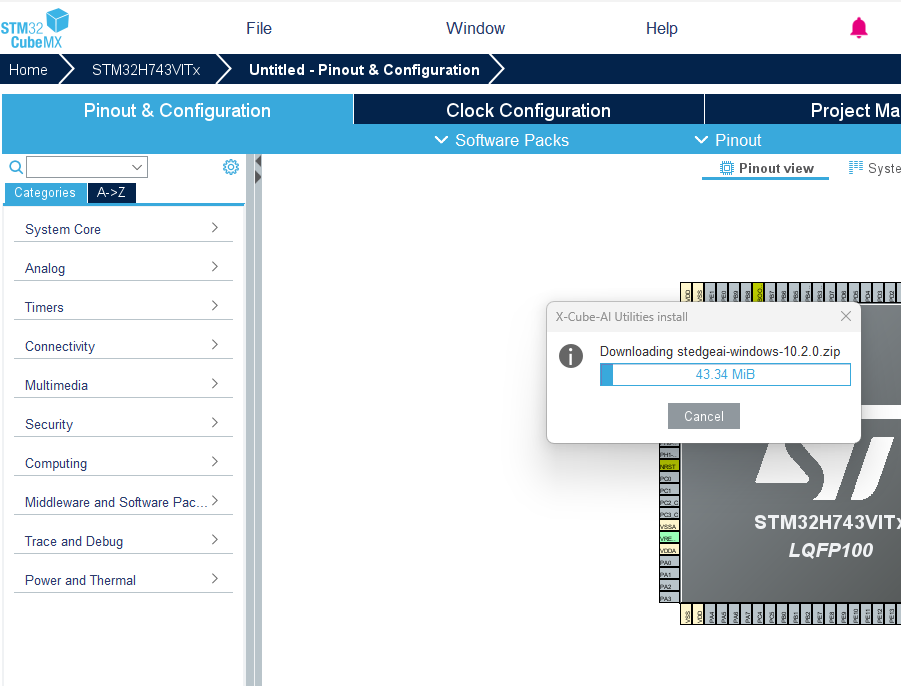Expand the System Core category
The width and height of the screenshot is (901, 686).
point(123,229)
